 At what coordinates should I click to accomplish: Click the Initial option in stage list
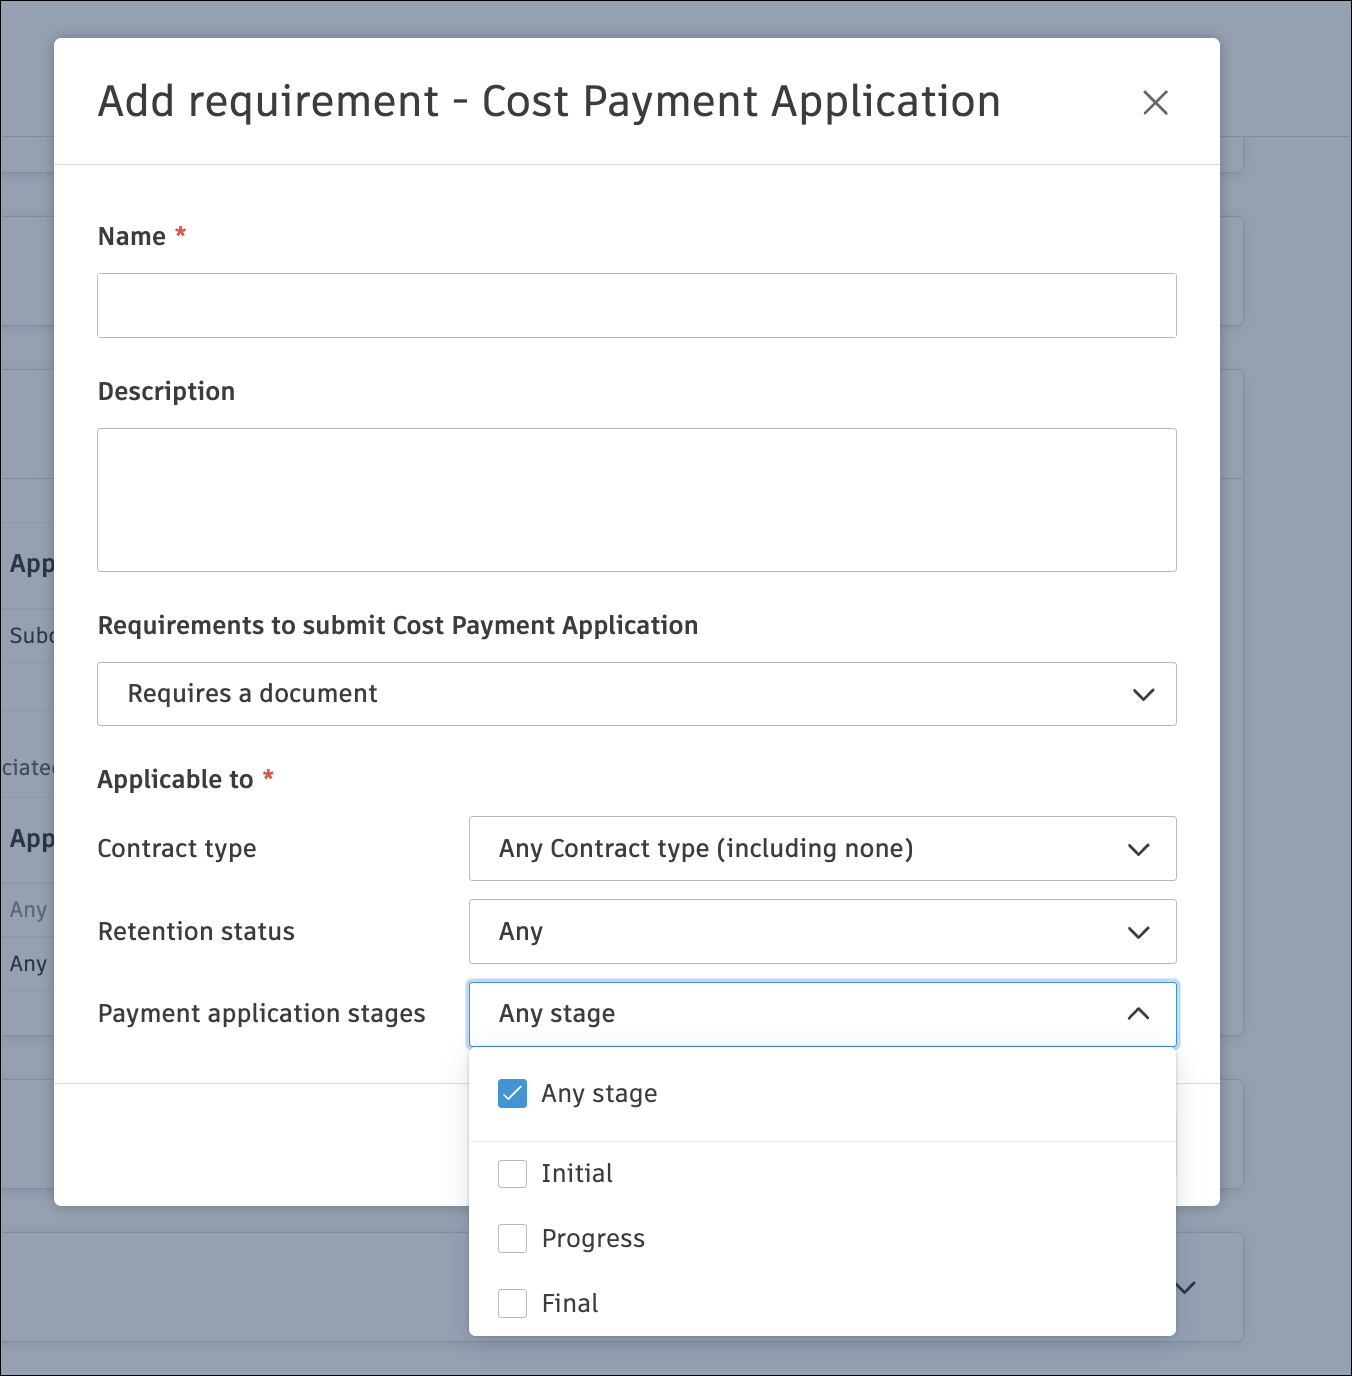577,1173
